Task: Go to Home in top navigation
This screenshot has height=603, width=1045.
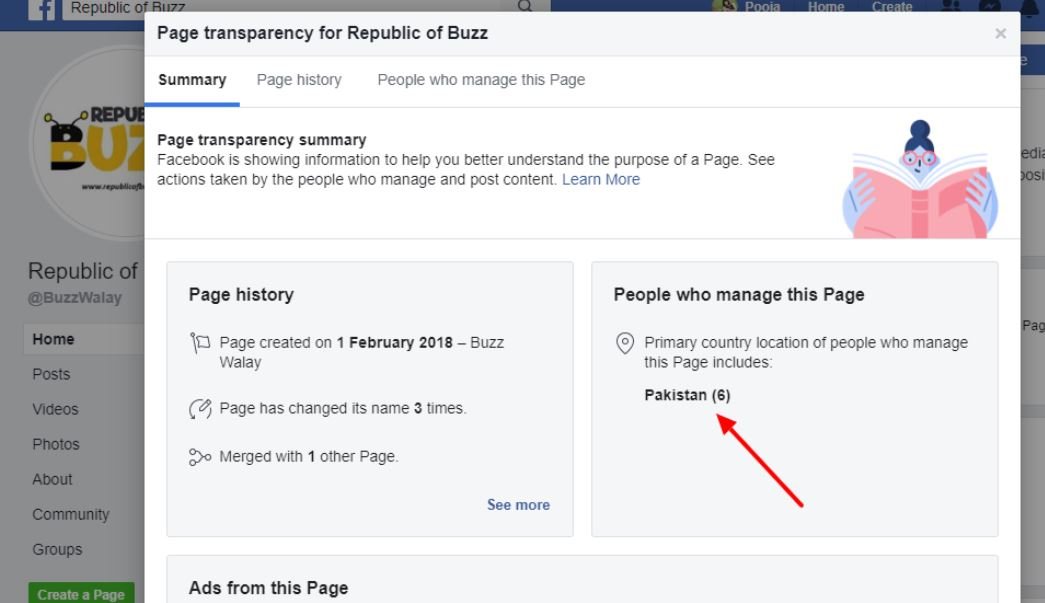Action: click(826, 7)
